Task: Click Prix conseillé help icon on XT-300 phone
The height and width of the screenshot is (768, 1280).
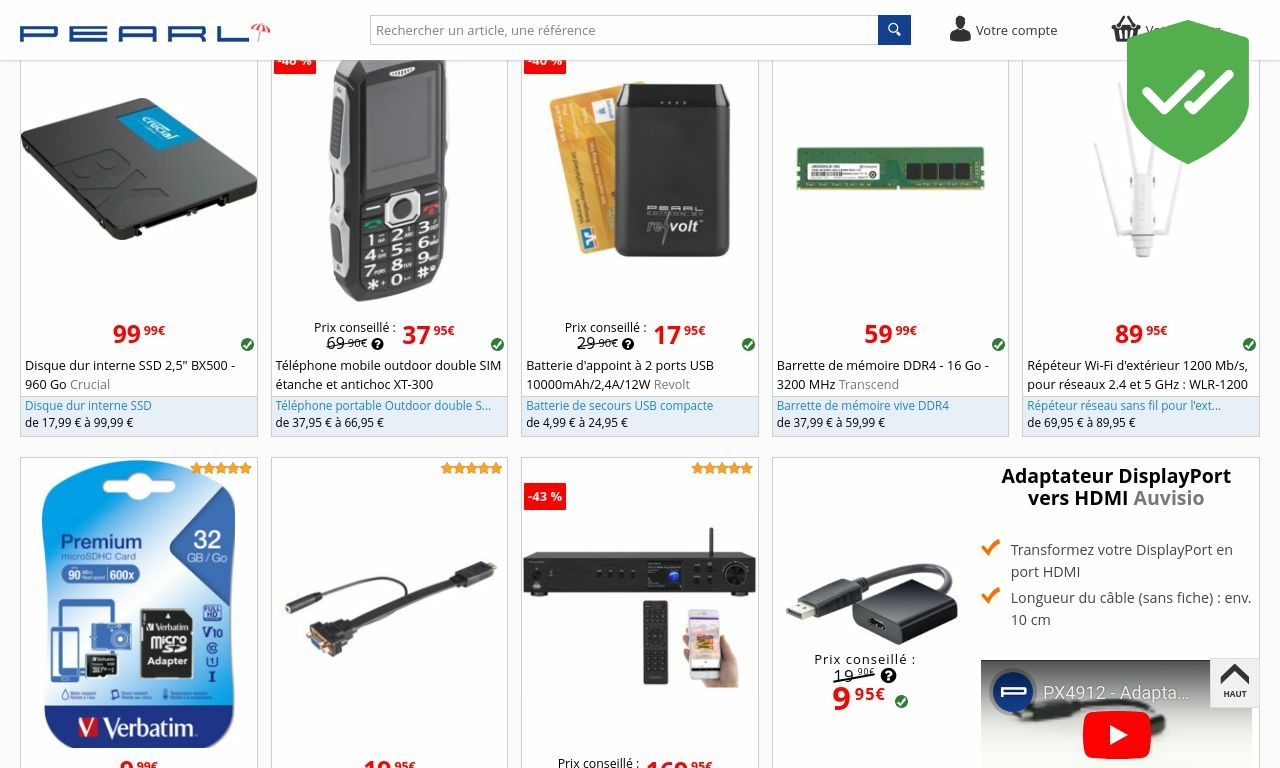Action: pos(377,344)
